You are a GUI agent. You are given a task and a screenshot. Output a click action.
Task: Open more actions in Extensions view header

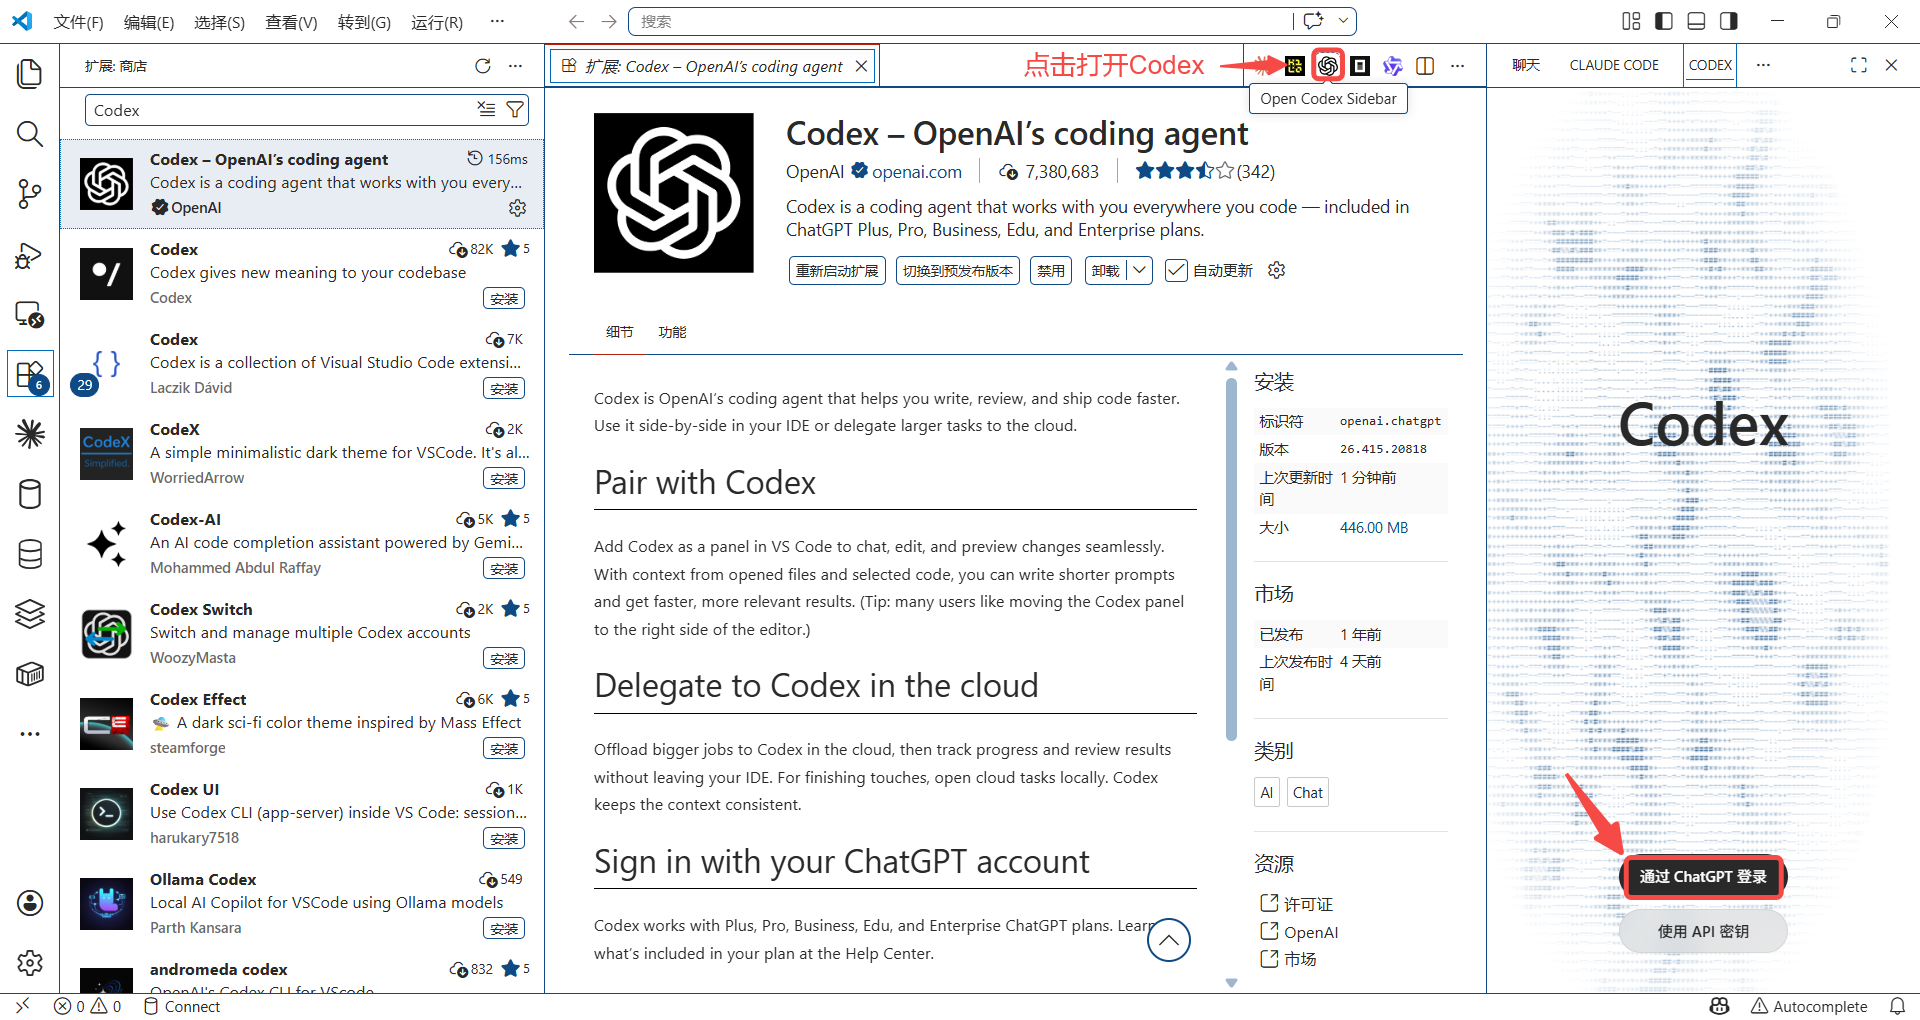[515, 66]
